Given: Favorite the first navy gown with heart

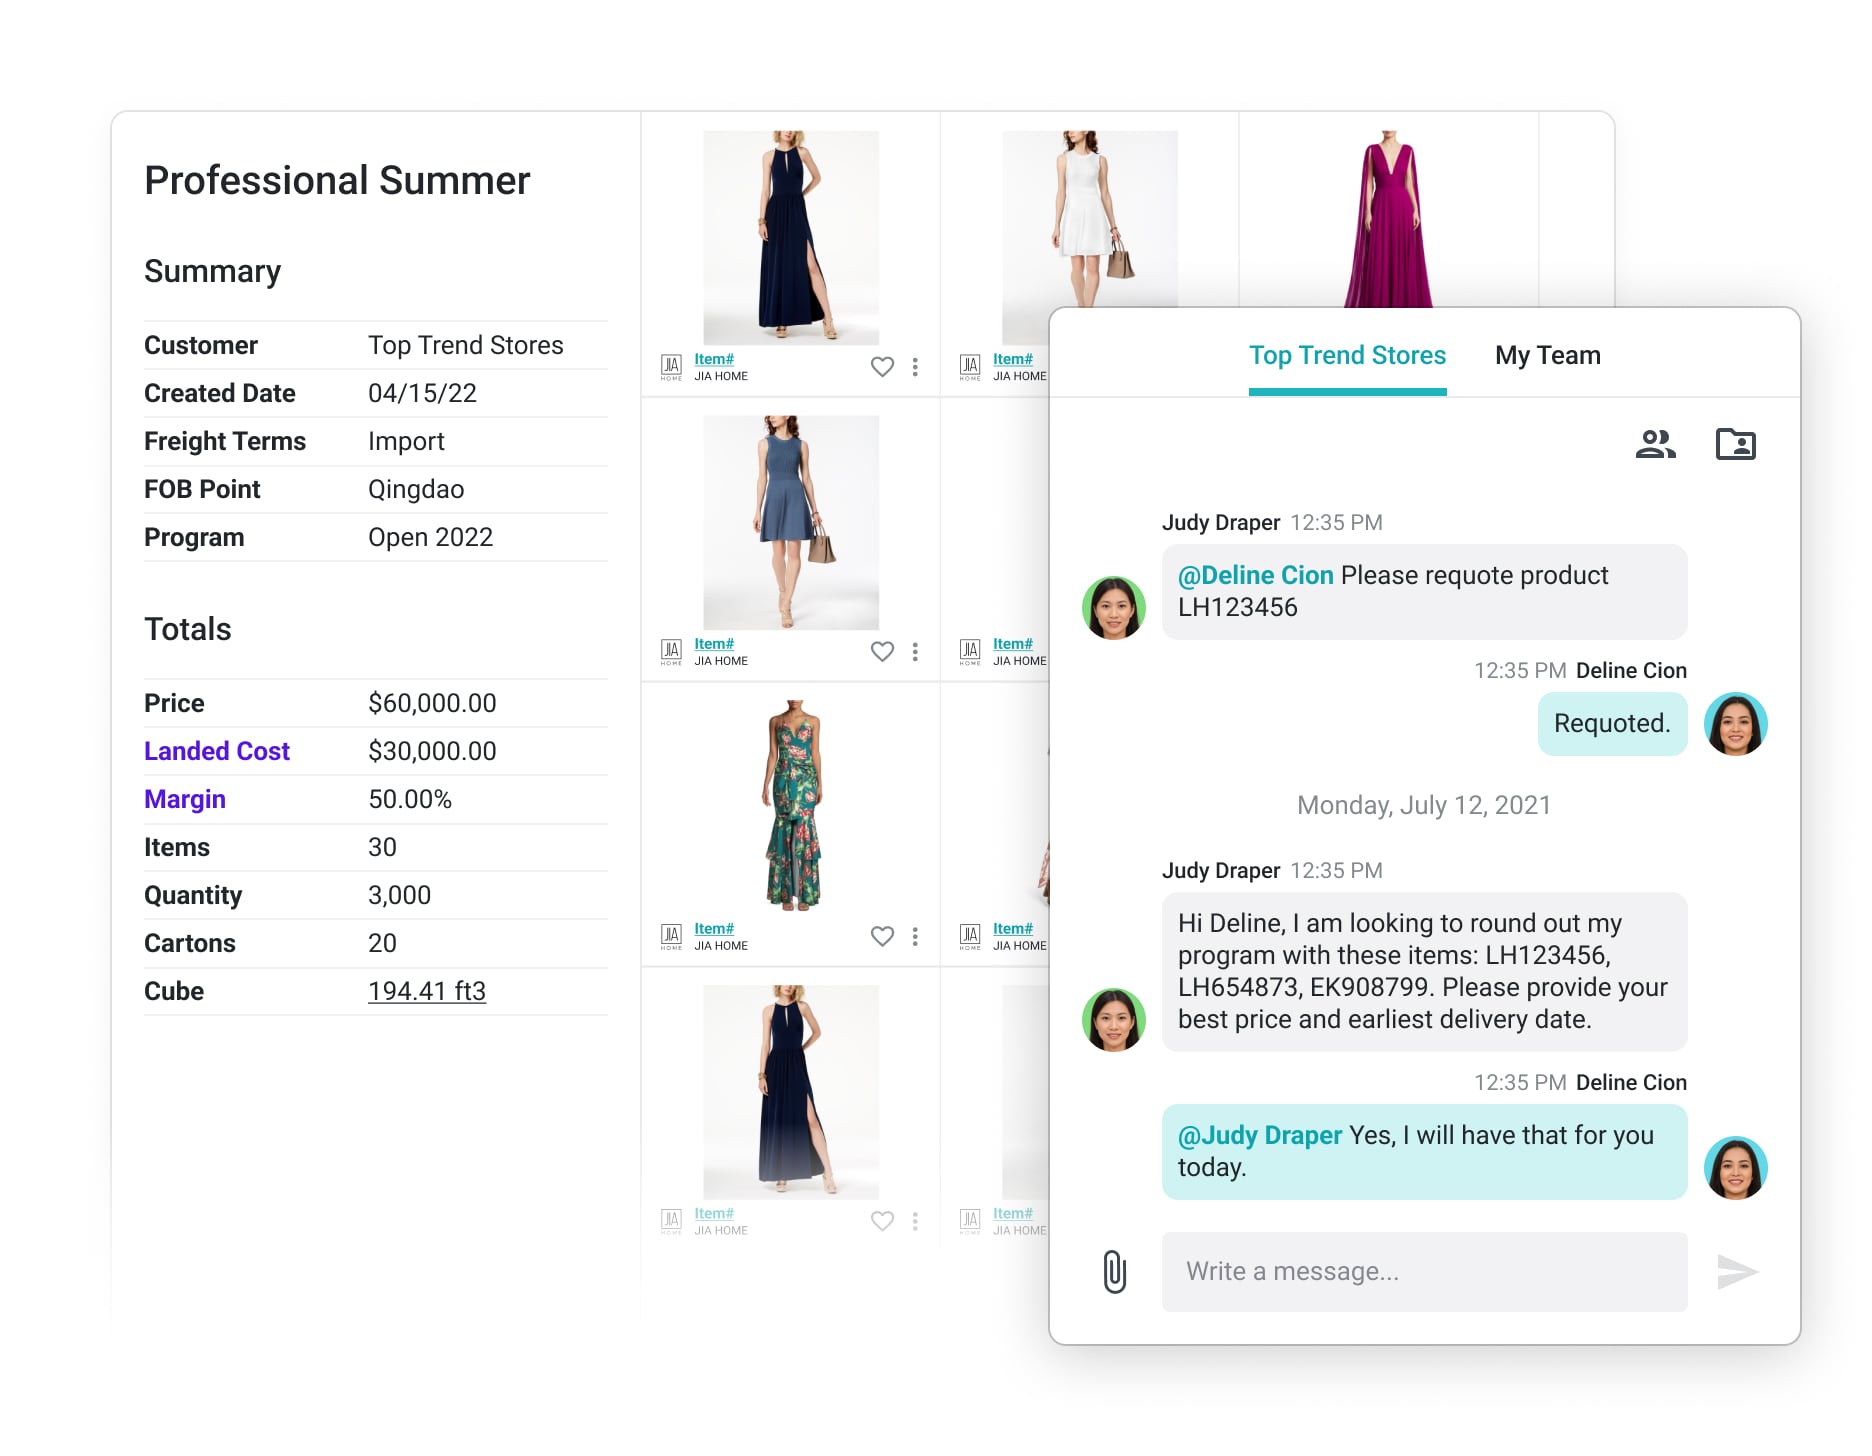Looking at the screenshot, I should tap(882, 367).
